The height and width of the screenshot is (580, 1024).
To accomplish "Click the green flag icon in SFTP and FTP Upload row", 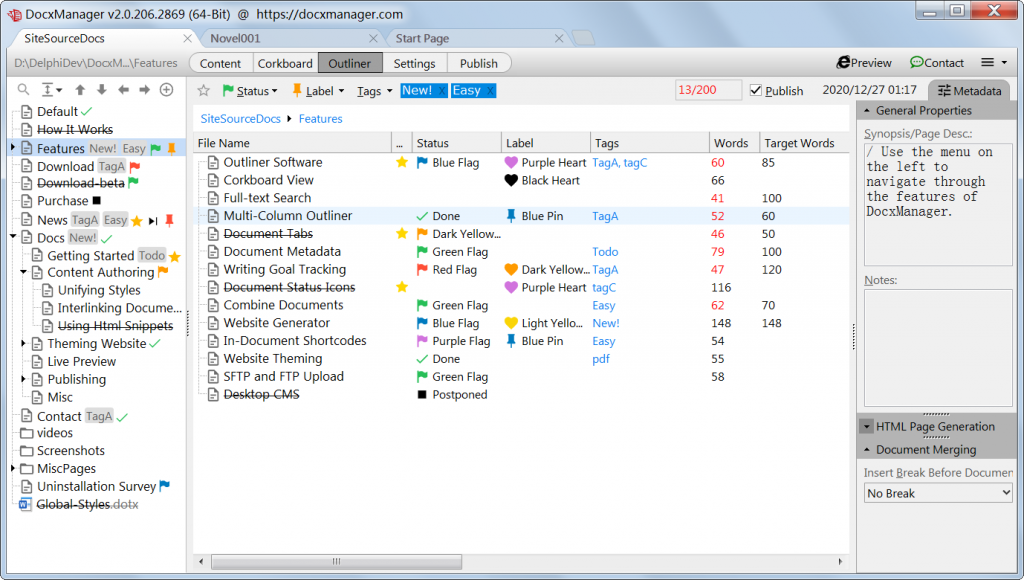I will click(x=422, y=376).
